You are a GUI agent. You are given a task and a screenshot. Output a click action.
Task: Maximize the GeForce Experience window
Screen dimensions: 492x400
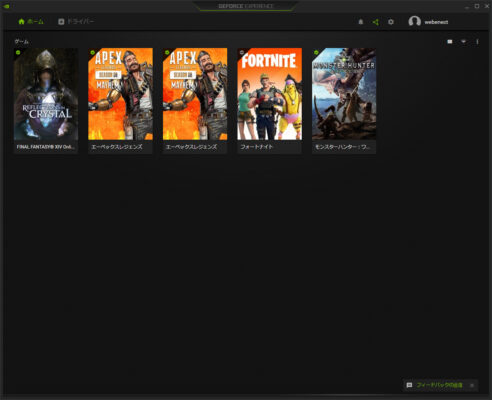[477, 6]
